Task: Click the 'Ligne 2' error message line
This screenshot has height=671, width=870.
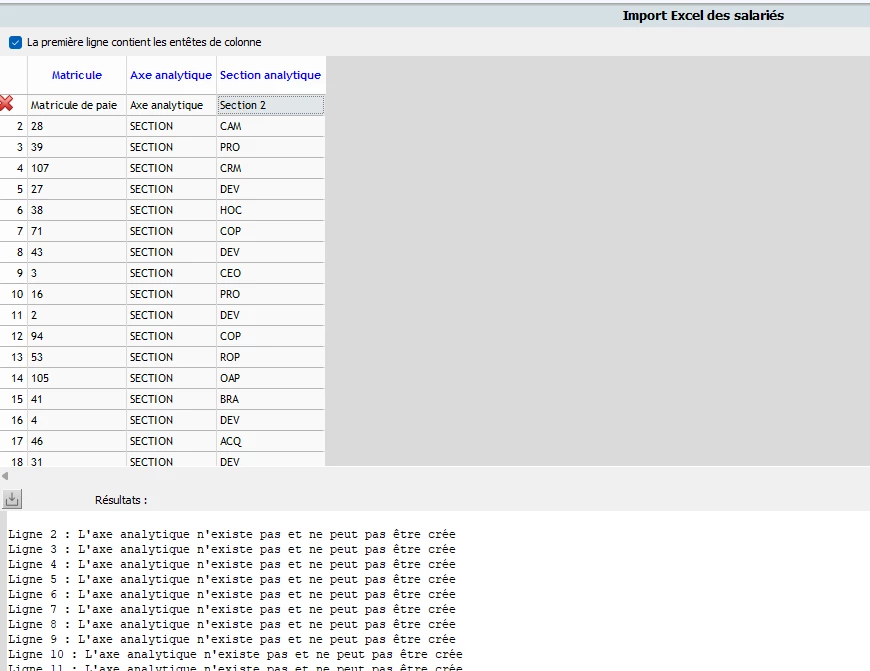Action: [x=231, y=534]
